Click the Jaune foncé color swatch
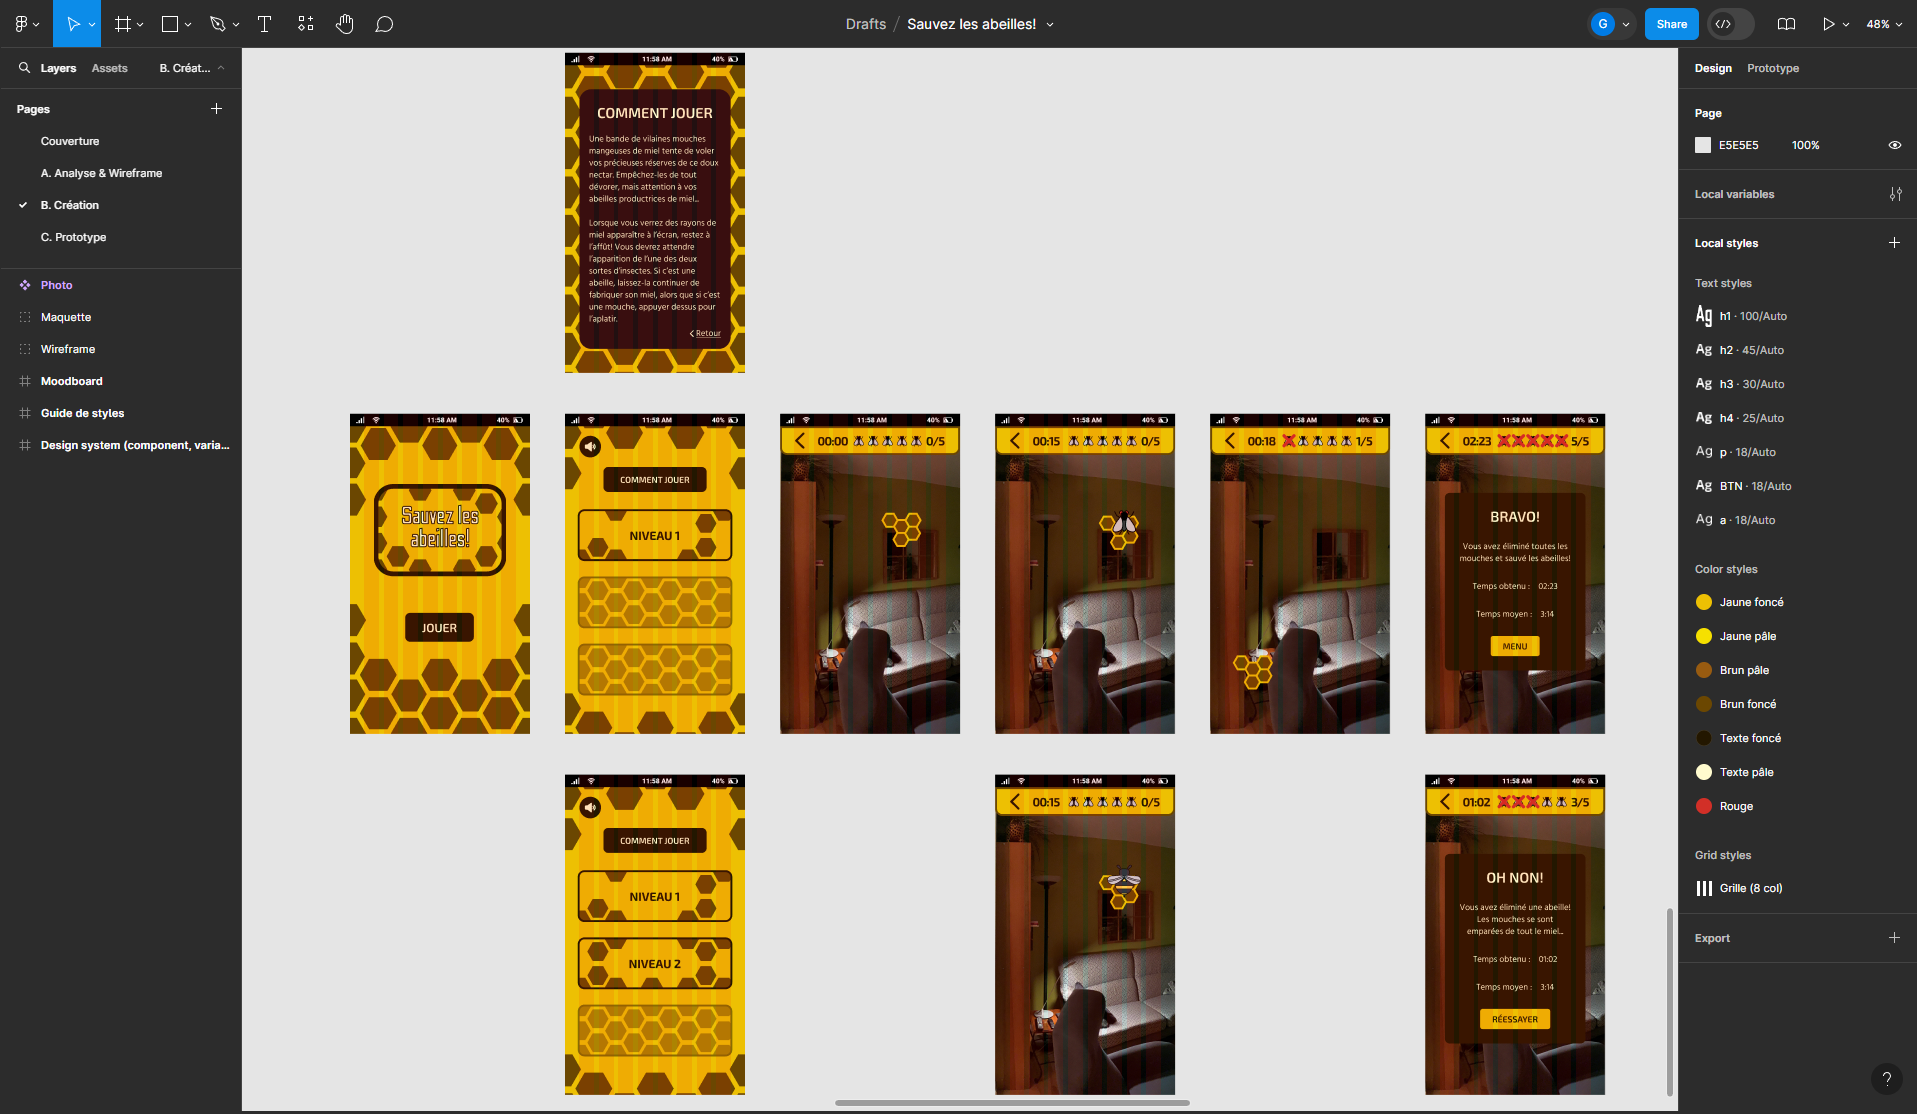Viewport: 1917px width, 1114px height. click(1703, 602)
